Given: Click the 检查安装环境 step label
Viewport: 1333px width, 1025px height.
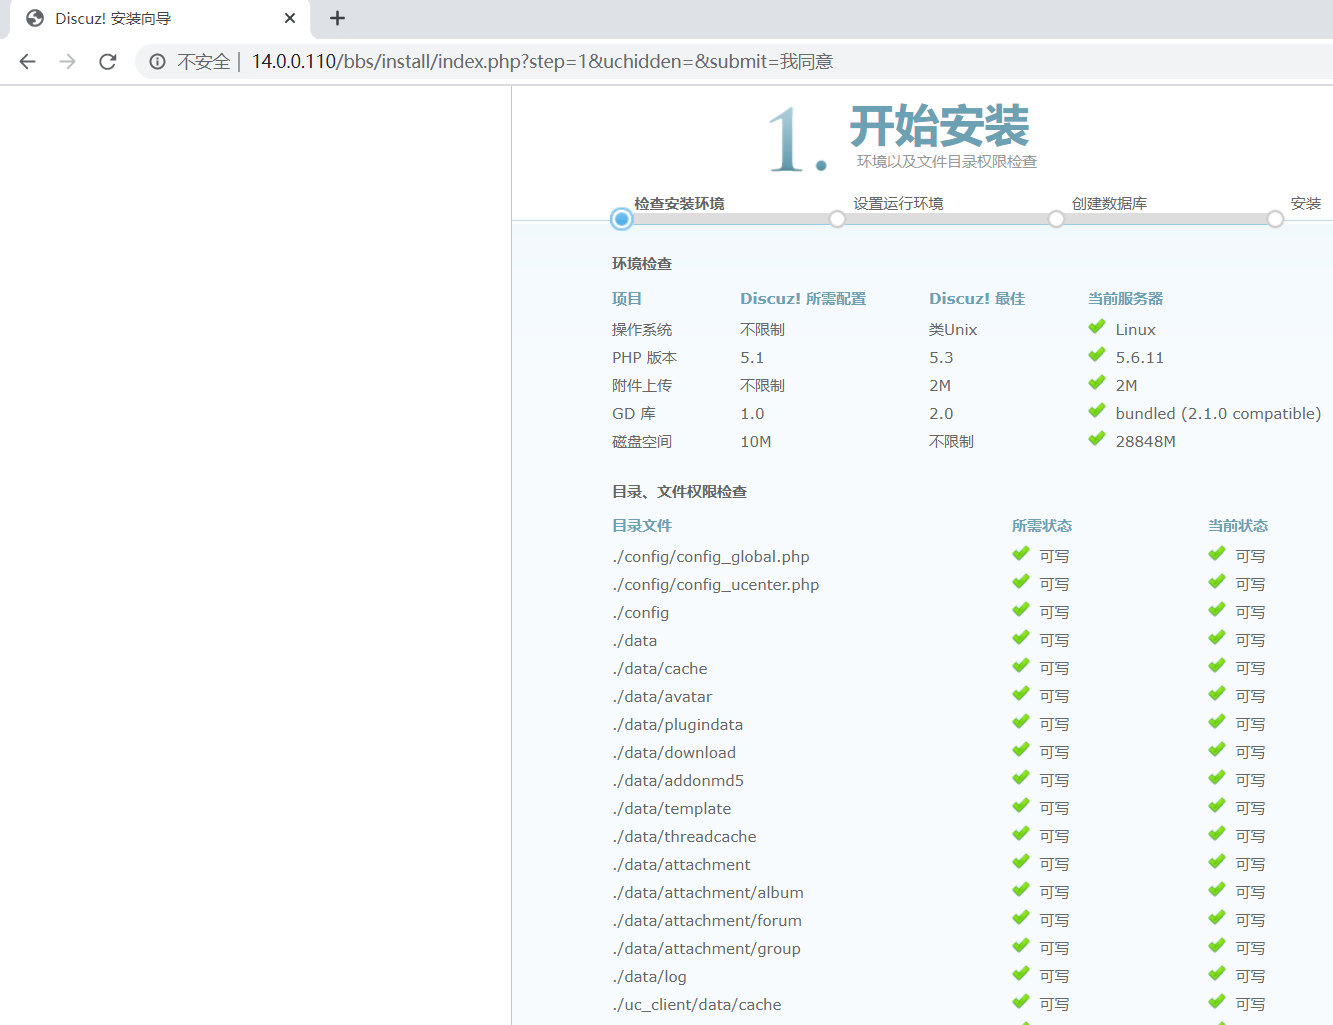Looking at the screenshot, I should [679, 203].
